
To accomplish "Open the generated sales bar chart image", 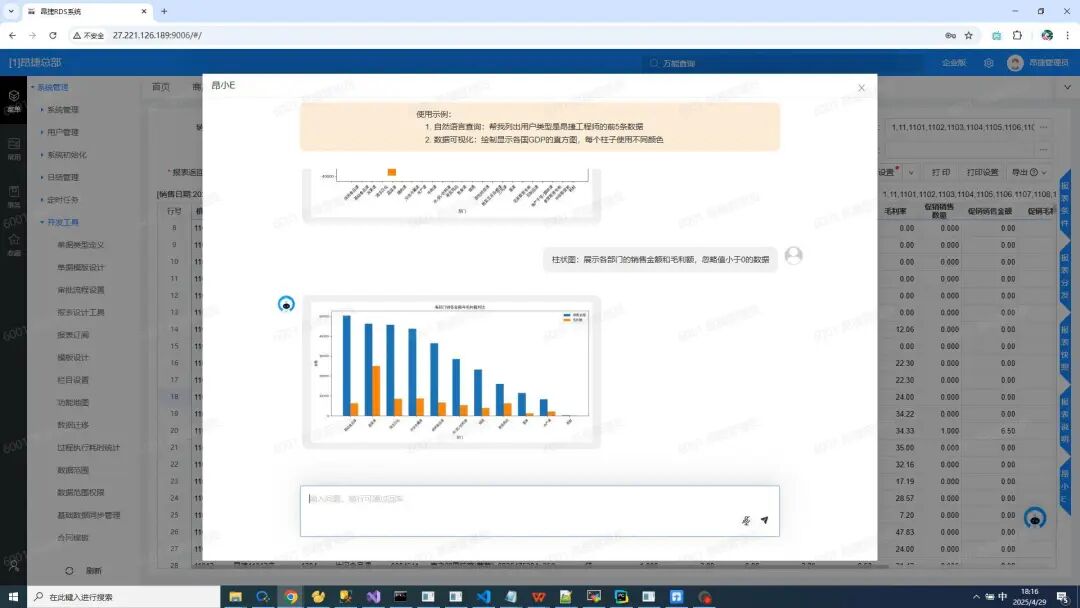I will (452, 372).
